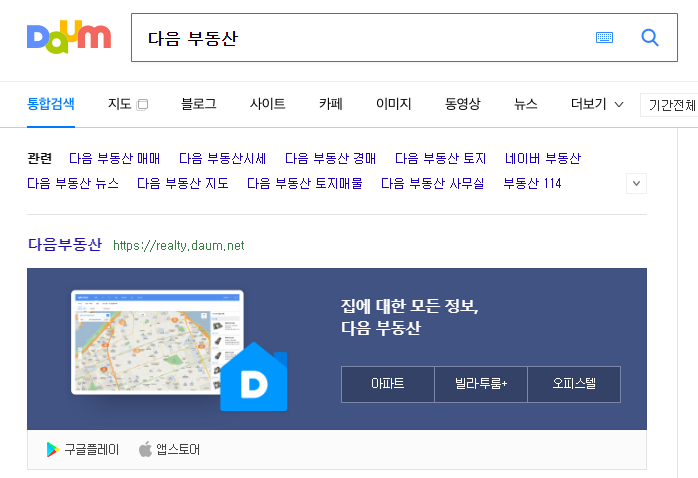Open related search 다음 부동산 매매
The width and height of the screenshot is (698, 478).
114,158
